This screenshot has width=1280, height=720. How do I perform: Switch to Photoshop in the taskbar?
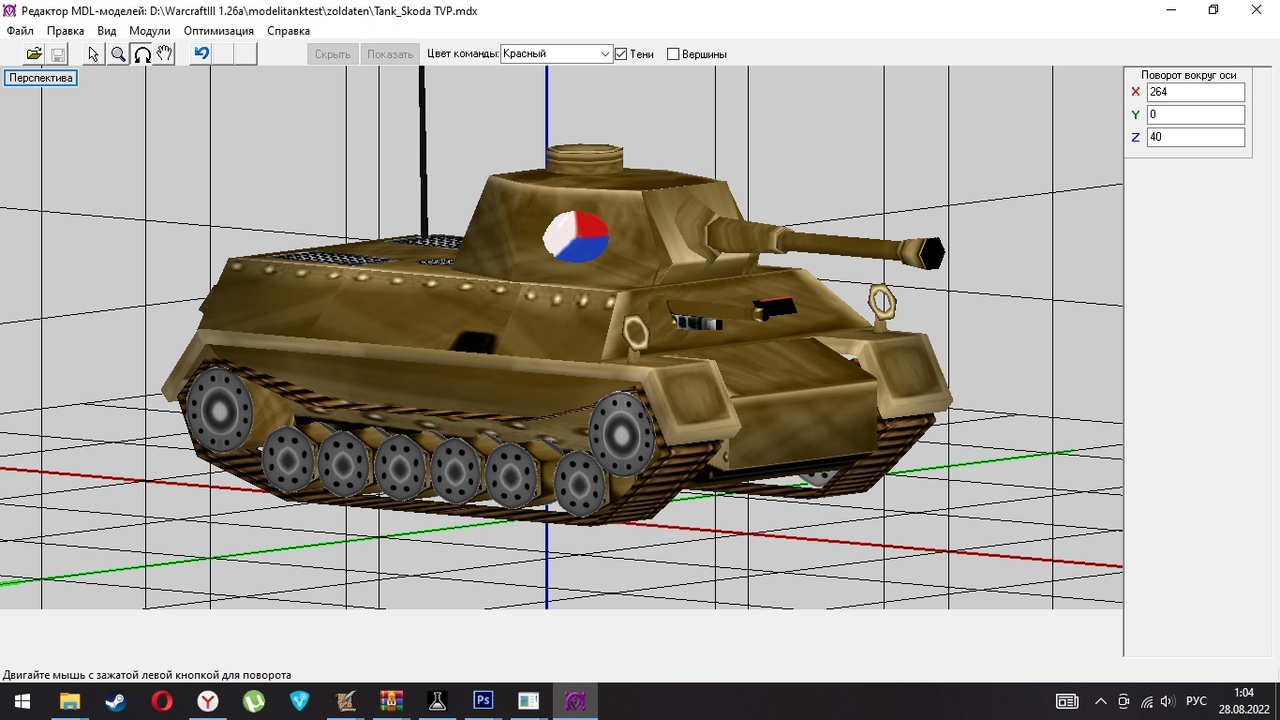click(x=483, y=702)
